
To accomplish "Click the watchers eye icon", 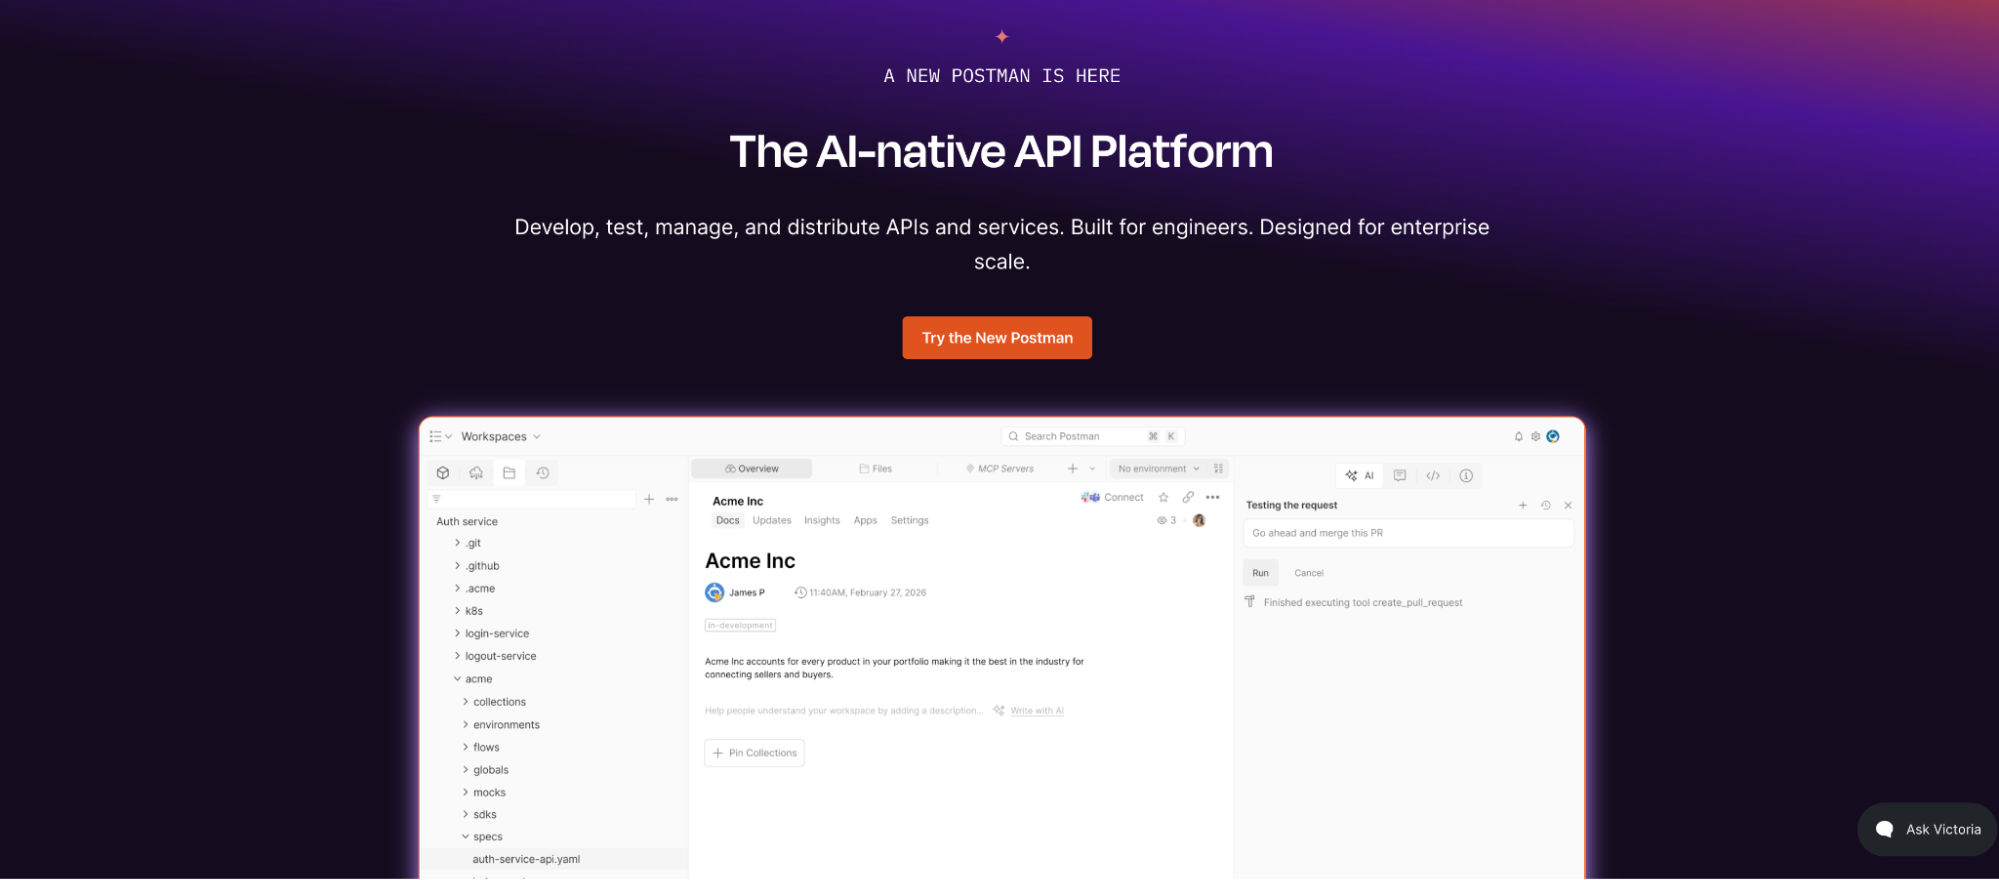I will click(1162, 520).
